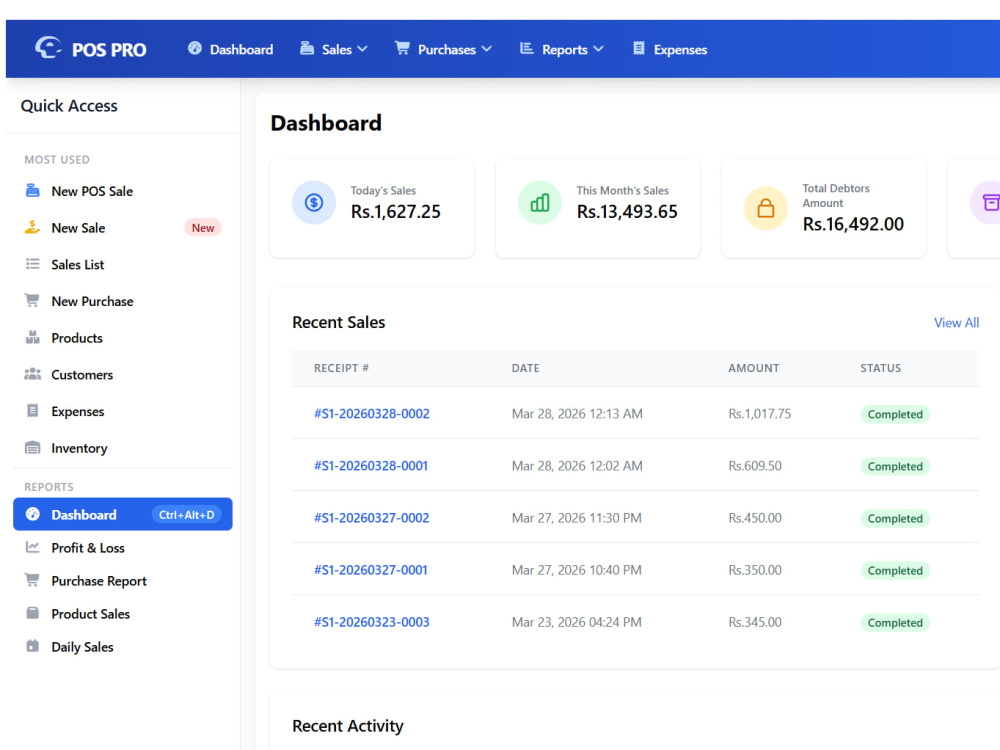This screenshot has height=750, width=1000.
Task: Open receipt #S1-20260328-0002
Action: click(372, 413)
